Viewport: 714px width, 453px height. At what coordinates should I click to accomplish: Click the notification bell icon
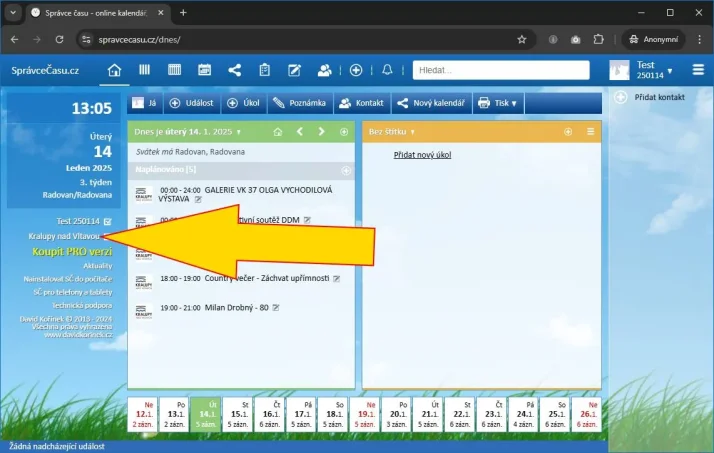[x=388, y=70]
